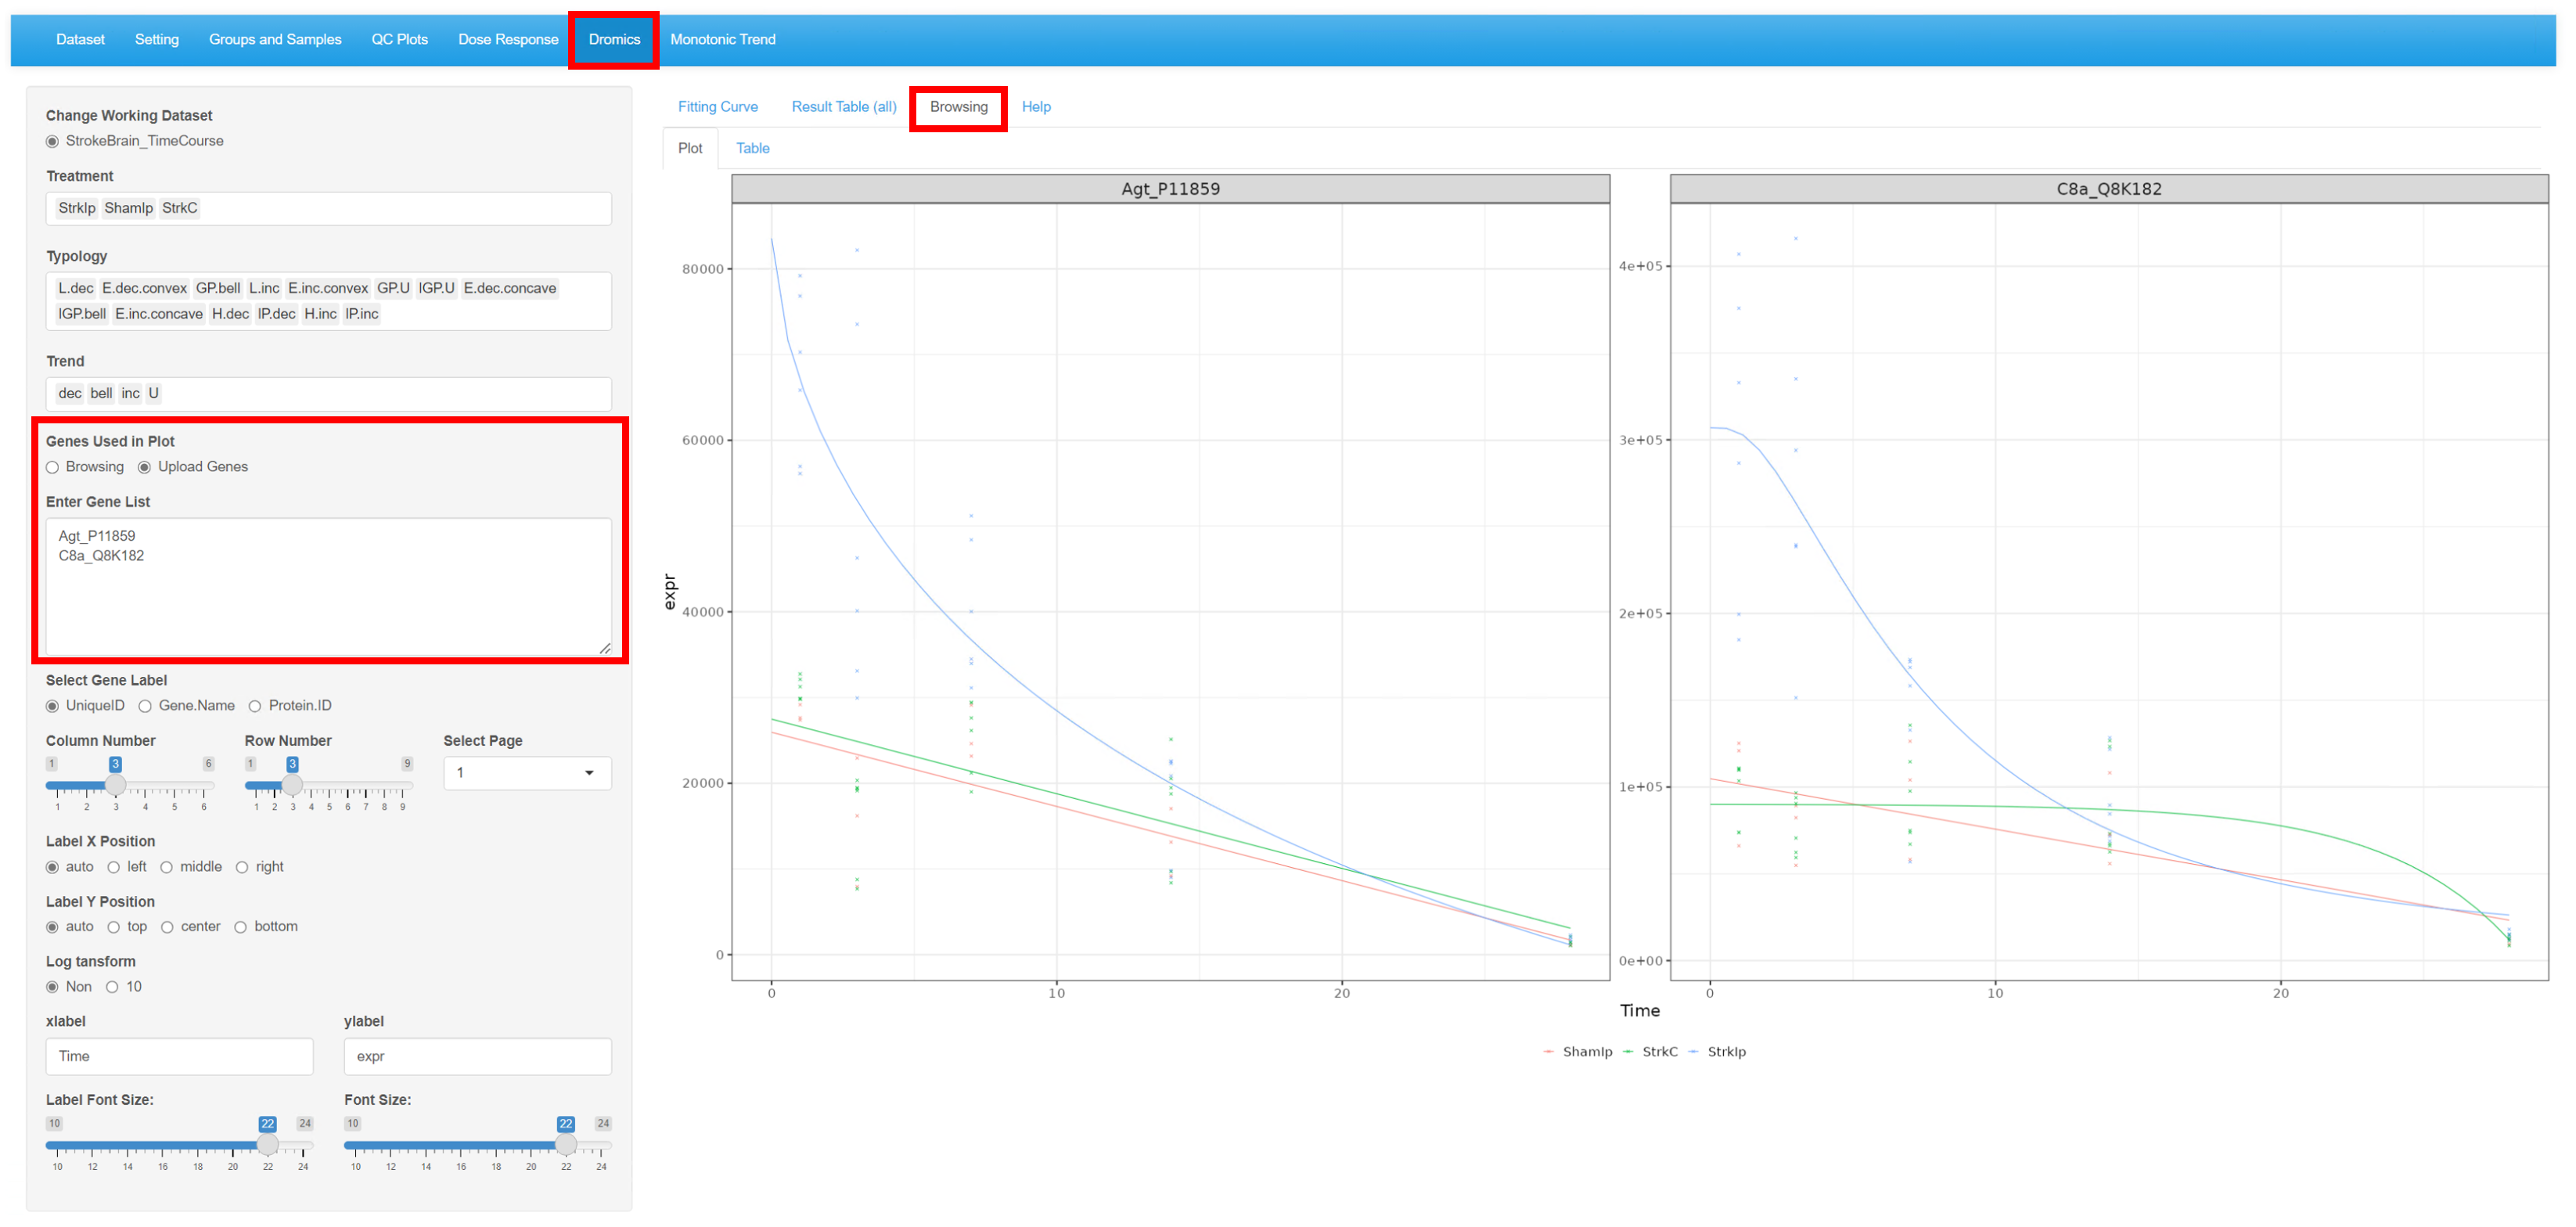Screen dimensions: 2576x1227
Task: Click the Label Font Size slider handle
Action: pyautogui.click(x=268, y=1146)
